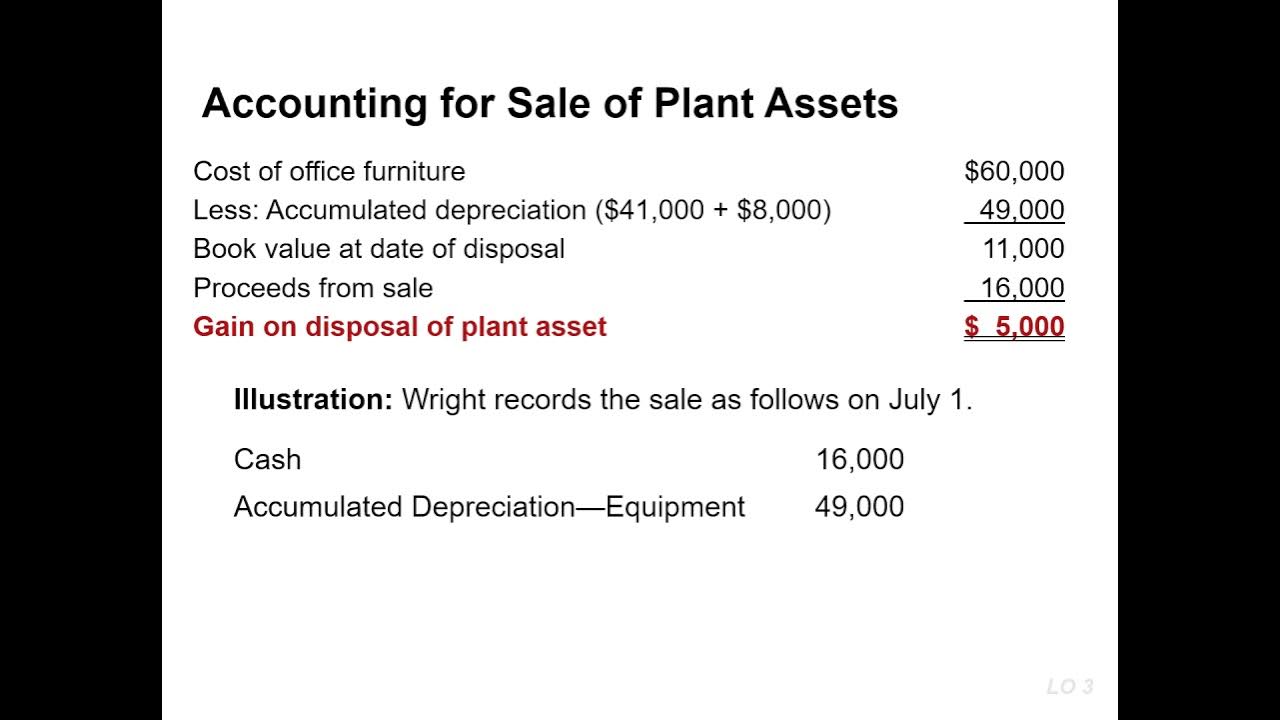Click the faint LO 3 label
The image size is (1280, 720).
click(1070, 686)
